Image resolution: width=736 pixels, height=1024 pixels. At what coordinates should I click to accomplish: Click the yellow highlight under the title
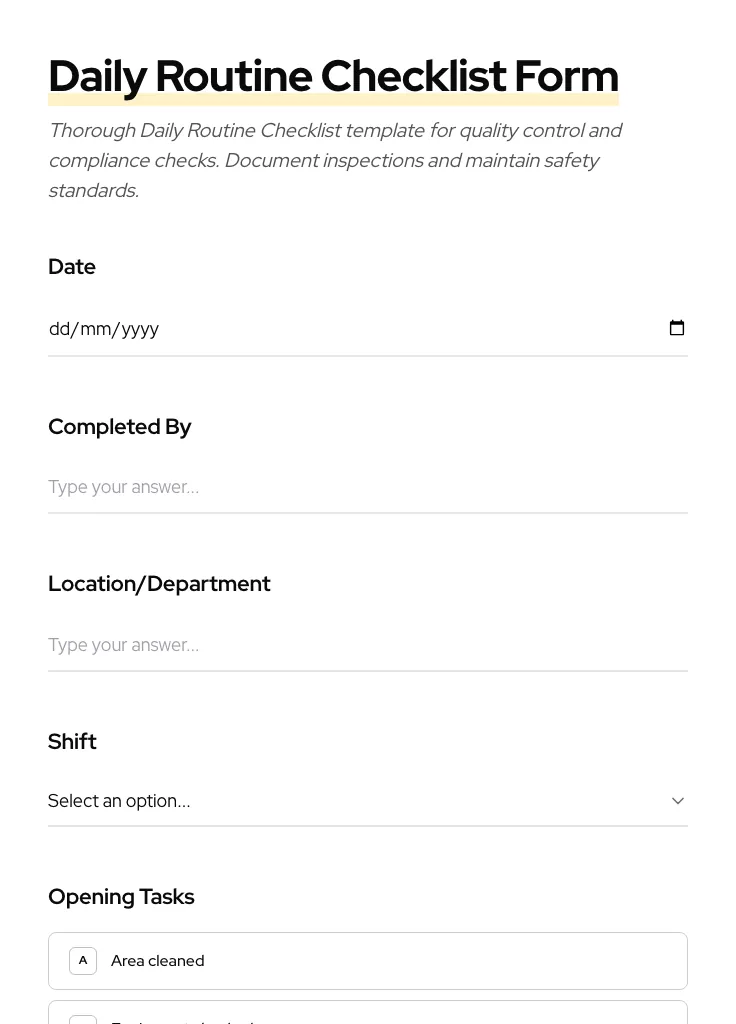point(333,96)
